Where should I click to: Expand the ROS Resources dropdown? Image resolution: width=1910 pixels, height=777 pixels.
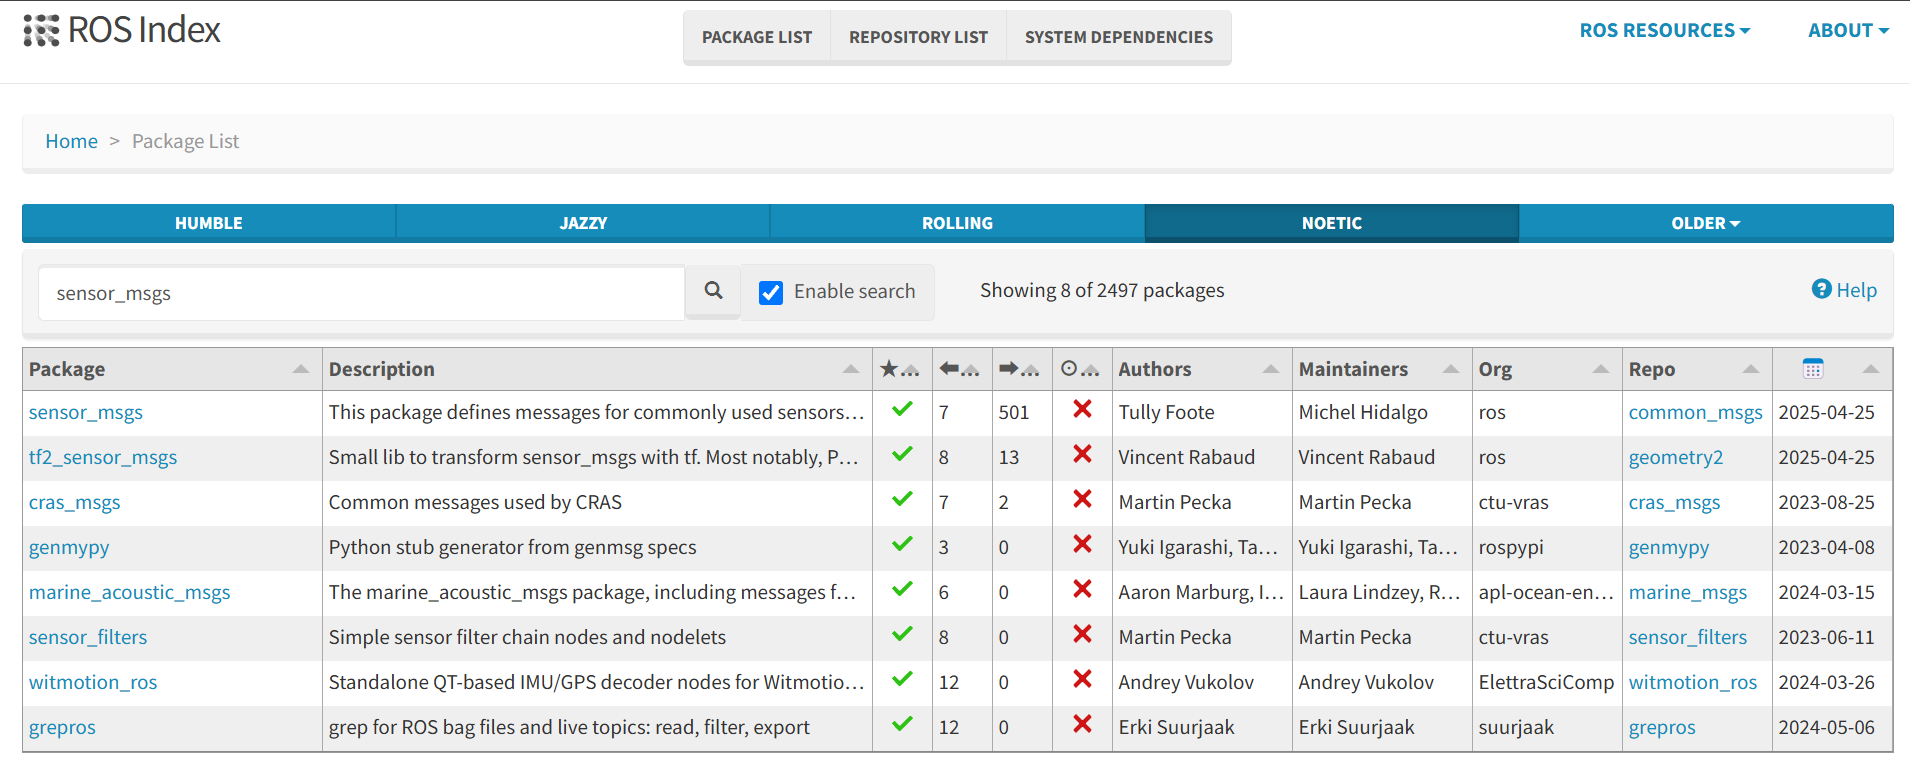pyautogui.click(x=1665, y=31)
